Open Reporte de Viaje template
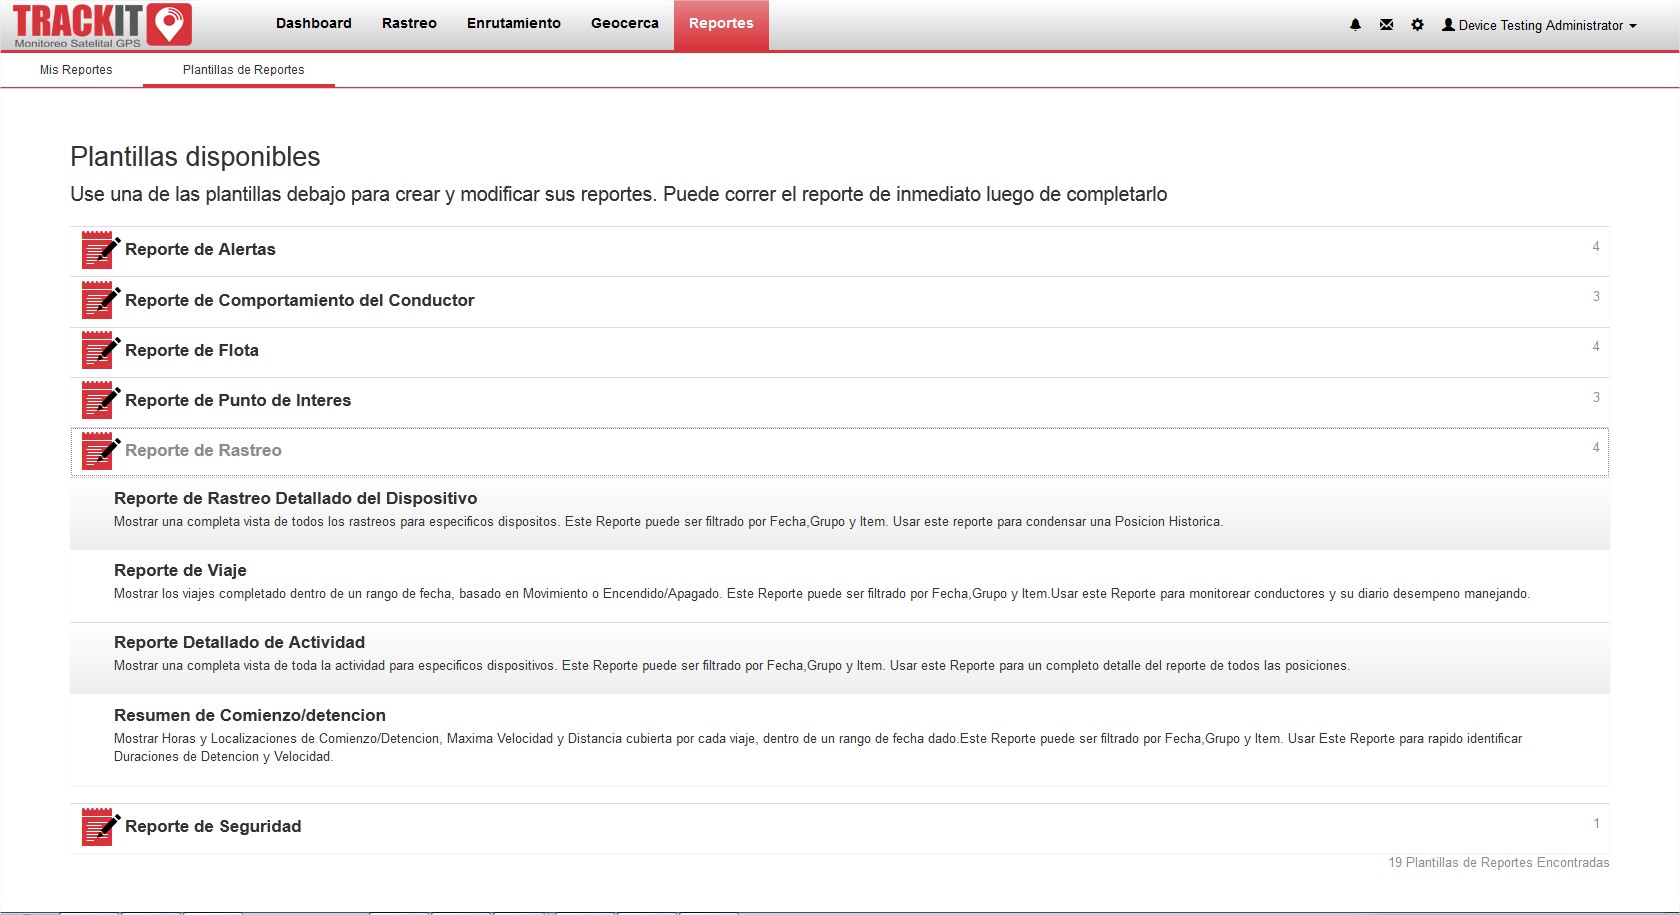Image resolution: width=1680 pixels, height=915 pixels. (x=180, y=571)
